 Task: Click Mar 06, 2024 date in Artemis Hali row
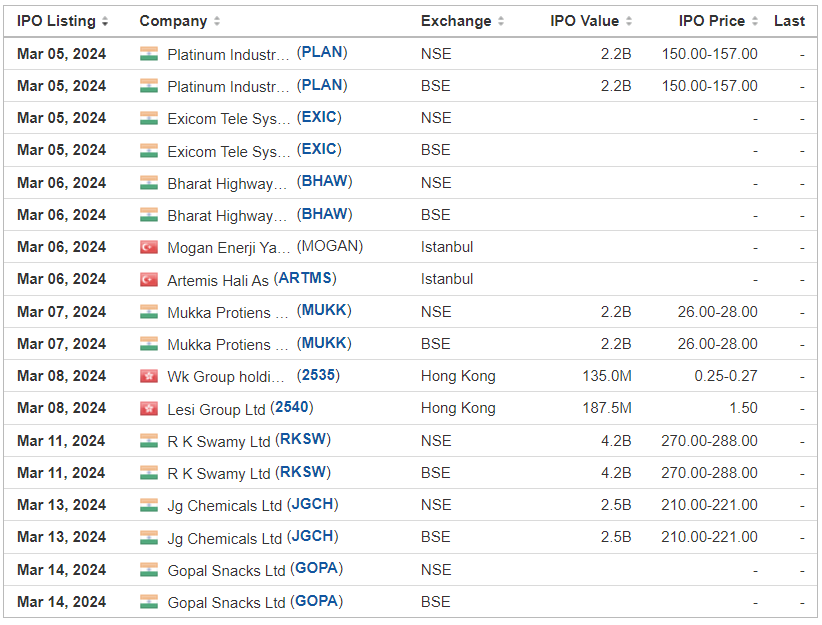click(61, 279)
